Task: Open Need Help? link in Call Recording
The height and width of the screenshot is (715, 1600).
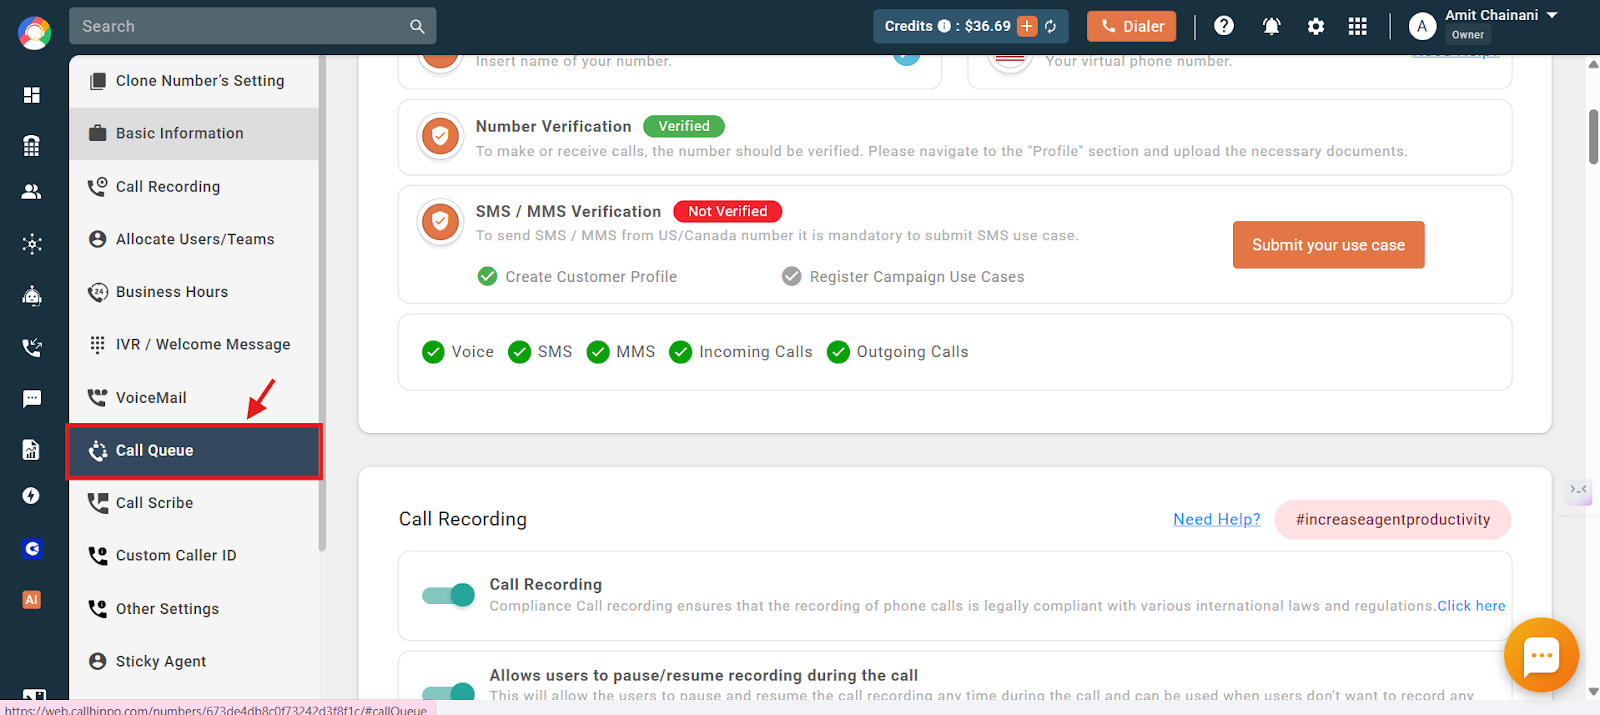Action: coord(1217,519)
